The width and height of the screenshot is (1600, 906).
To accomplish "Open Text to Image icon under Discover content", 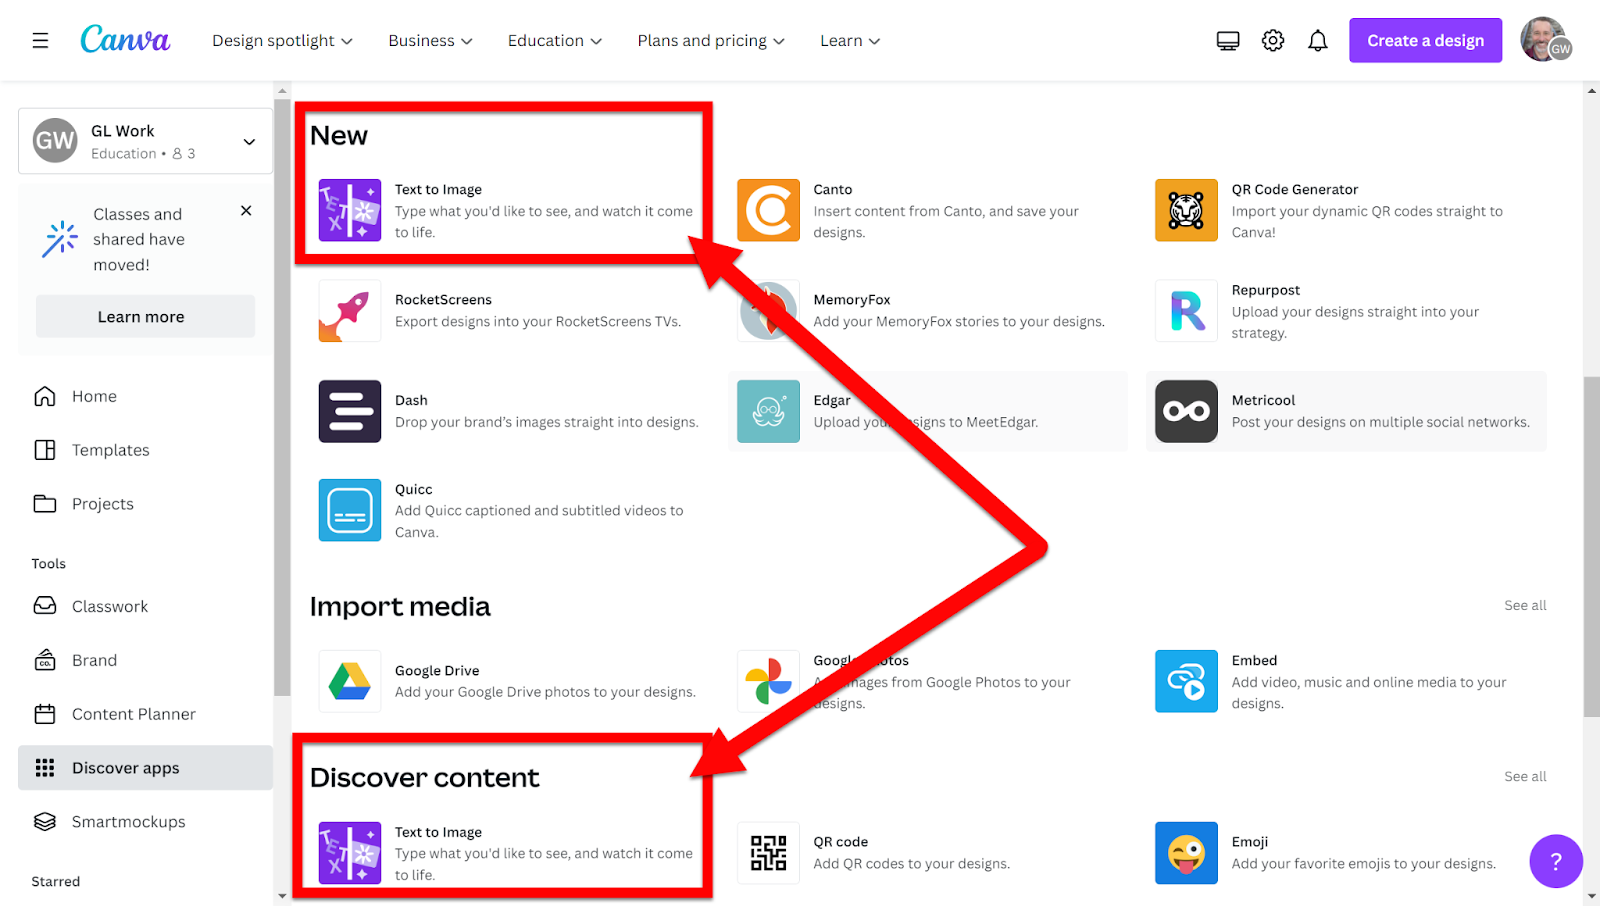I will click(x=350, y=853).
